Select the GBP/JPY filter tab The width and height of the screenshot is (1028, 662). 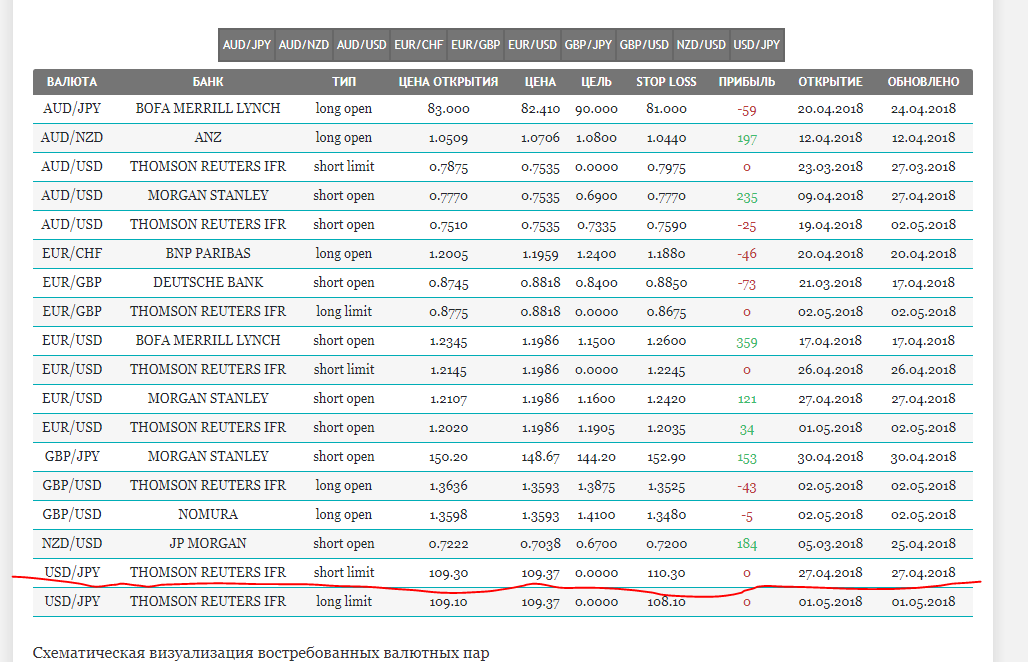pyautogui.click(x=588, y=45)
